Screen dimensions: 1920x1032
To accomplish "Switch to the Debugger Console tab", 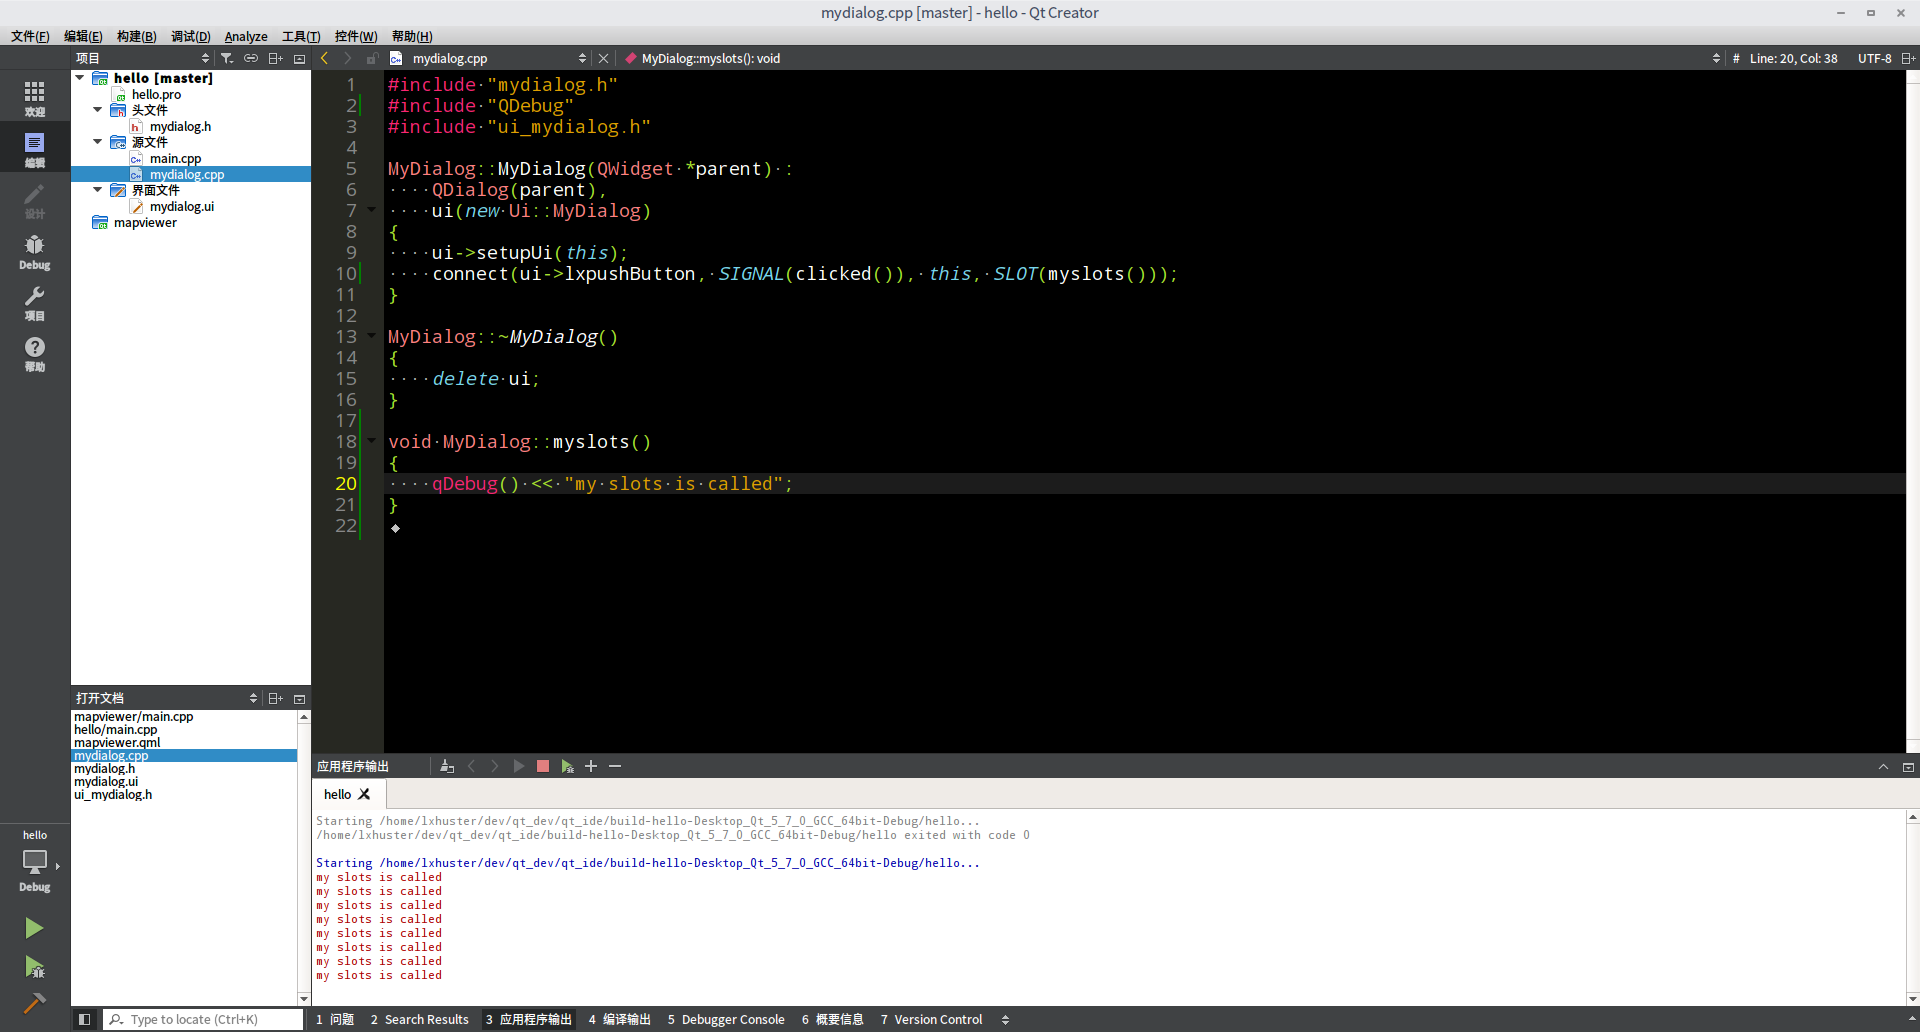I will coord(726,1019).
